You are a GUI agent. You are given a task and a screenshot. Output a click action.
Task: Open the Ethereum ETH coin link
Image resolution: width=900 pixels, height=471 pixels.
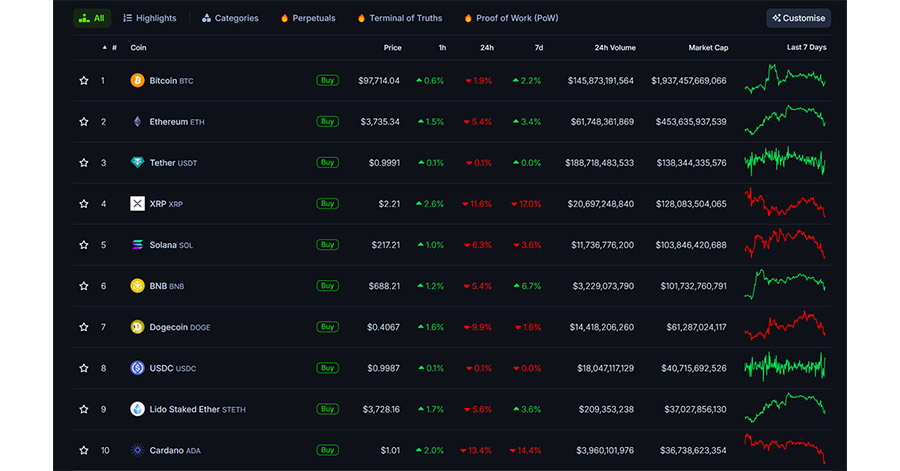tap(177, 122)
